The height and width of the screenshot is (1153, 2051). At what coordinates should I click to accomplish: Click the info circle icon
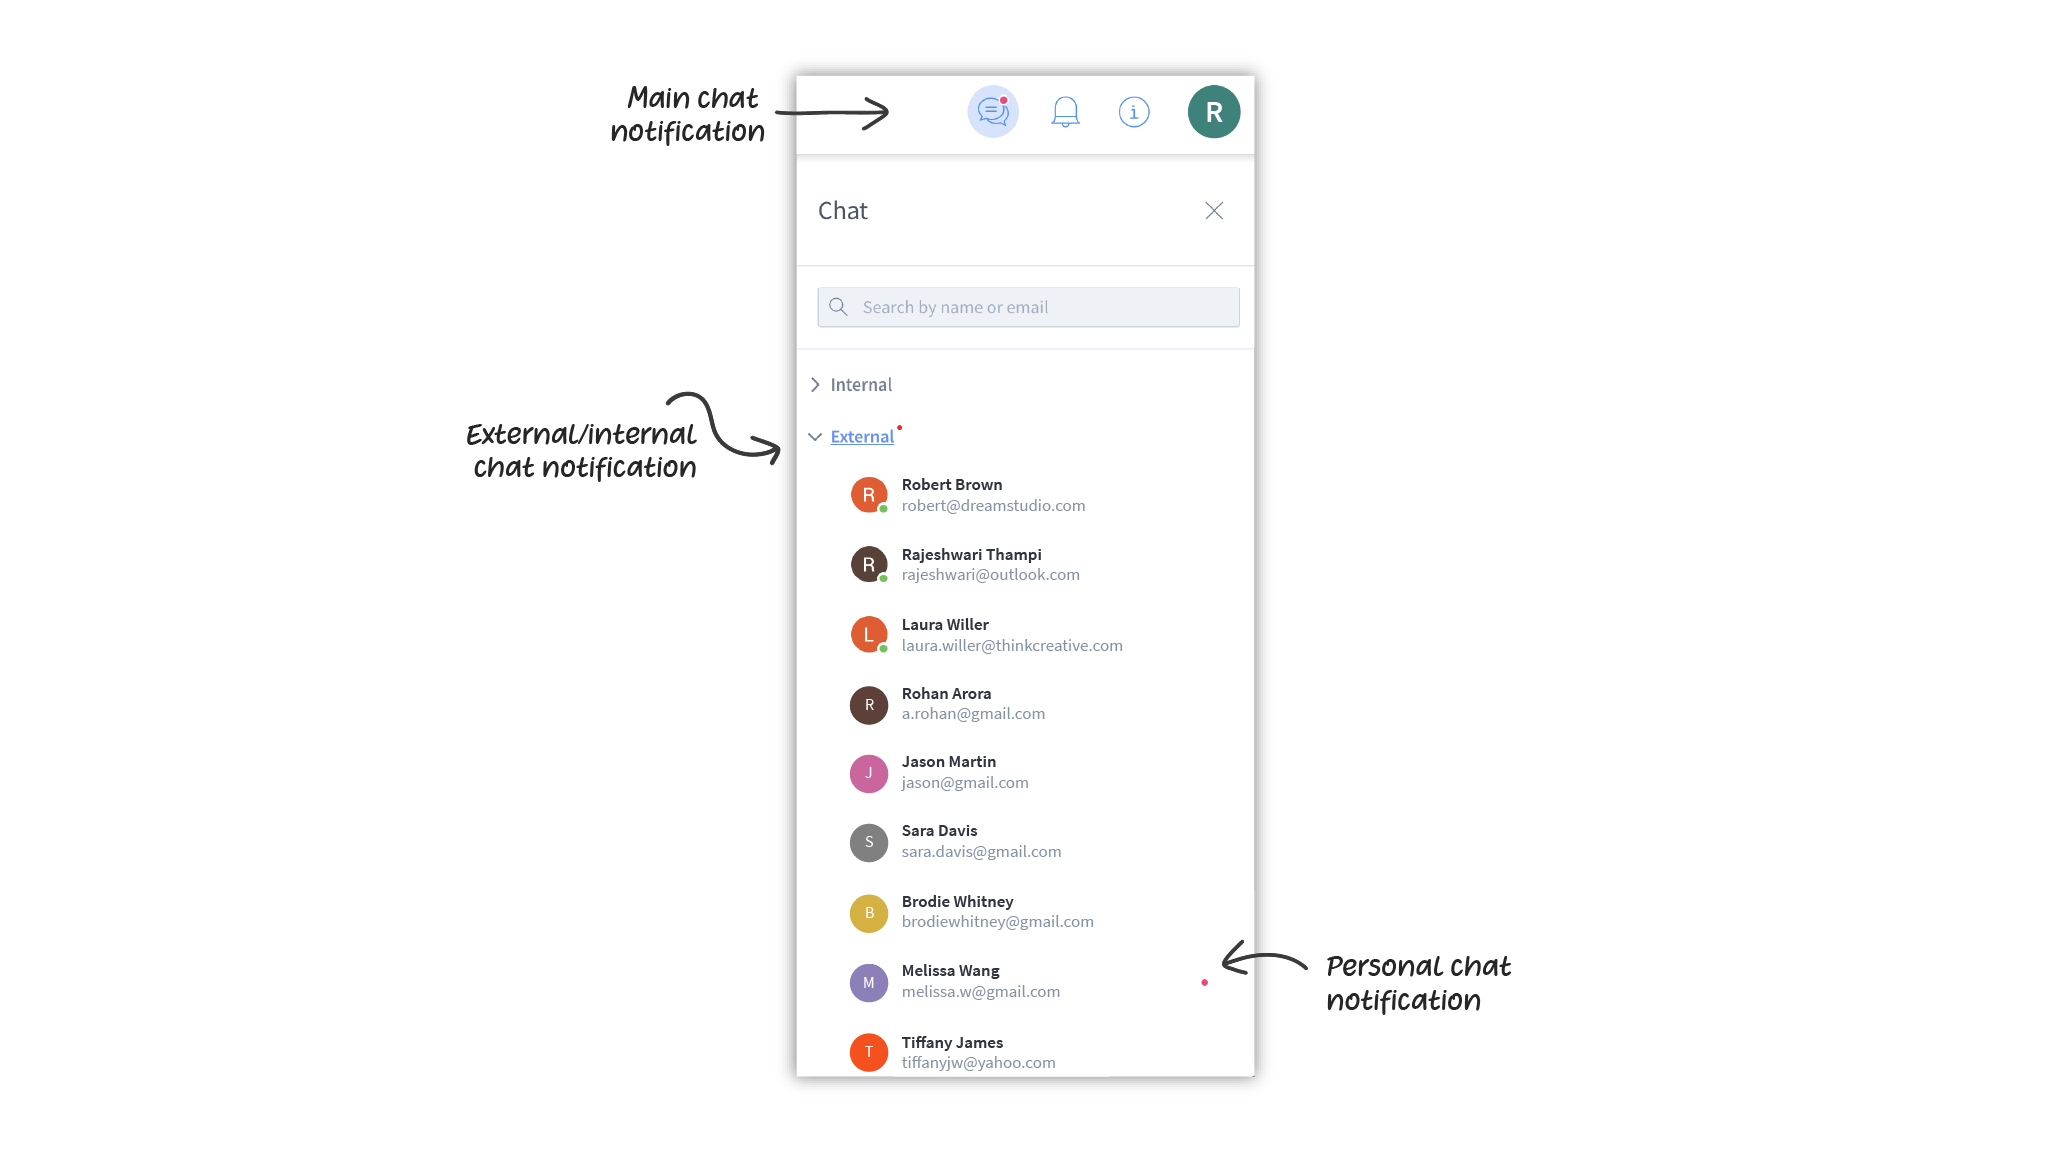[x=1134, y=111]
